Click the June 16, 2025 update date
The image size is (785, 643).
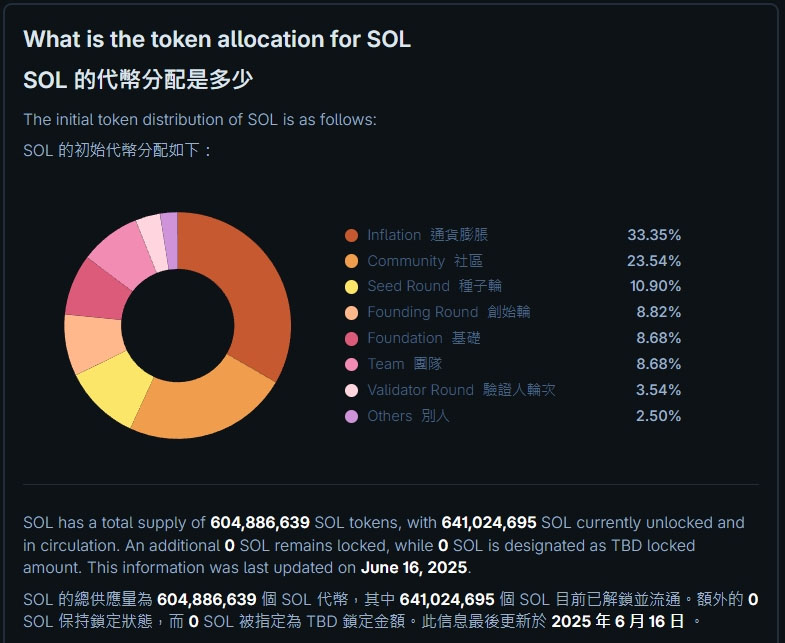pos(415,568)
